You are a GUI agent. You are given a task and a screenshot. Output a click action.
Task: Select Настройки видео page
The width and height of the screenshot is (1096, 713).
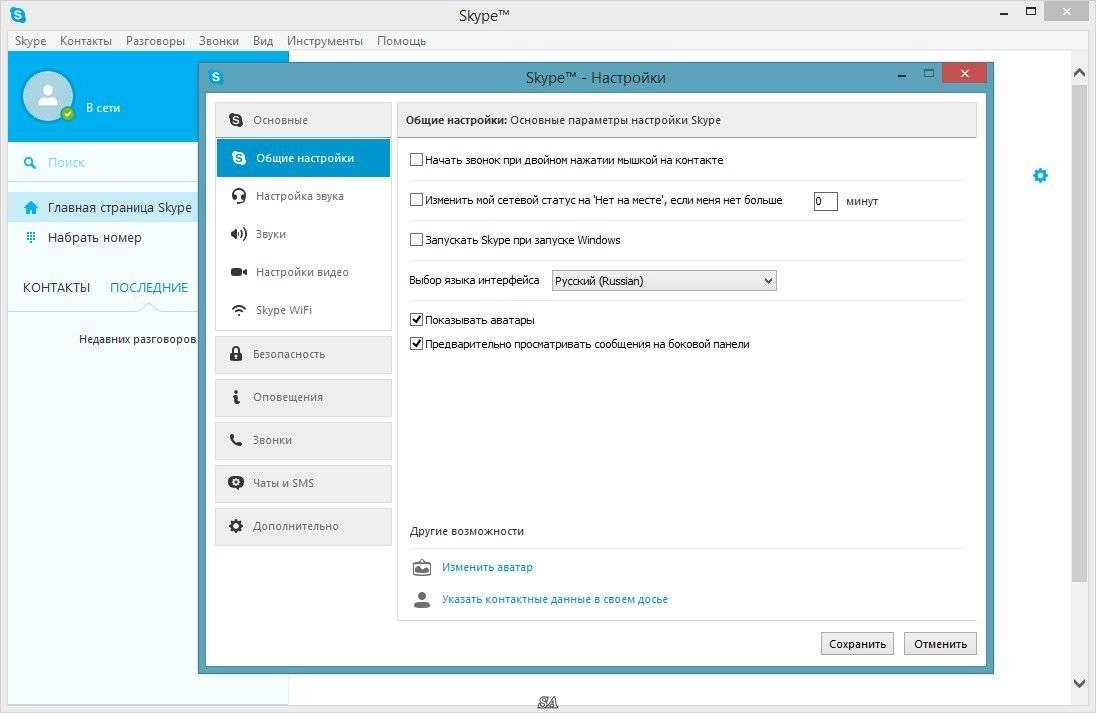pos(303,272)
